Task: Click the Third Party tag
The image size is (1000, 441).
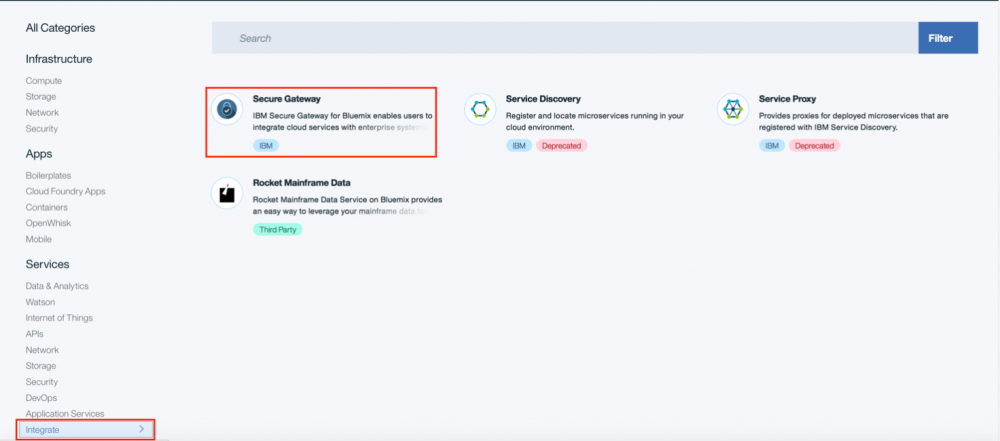Action: click(x=277, y=229)
